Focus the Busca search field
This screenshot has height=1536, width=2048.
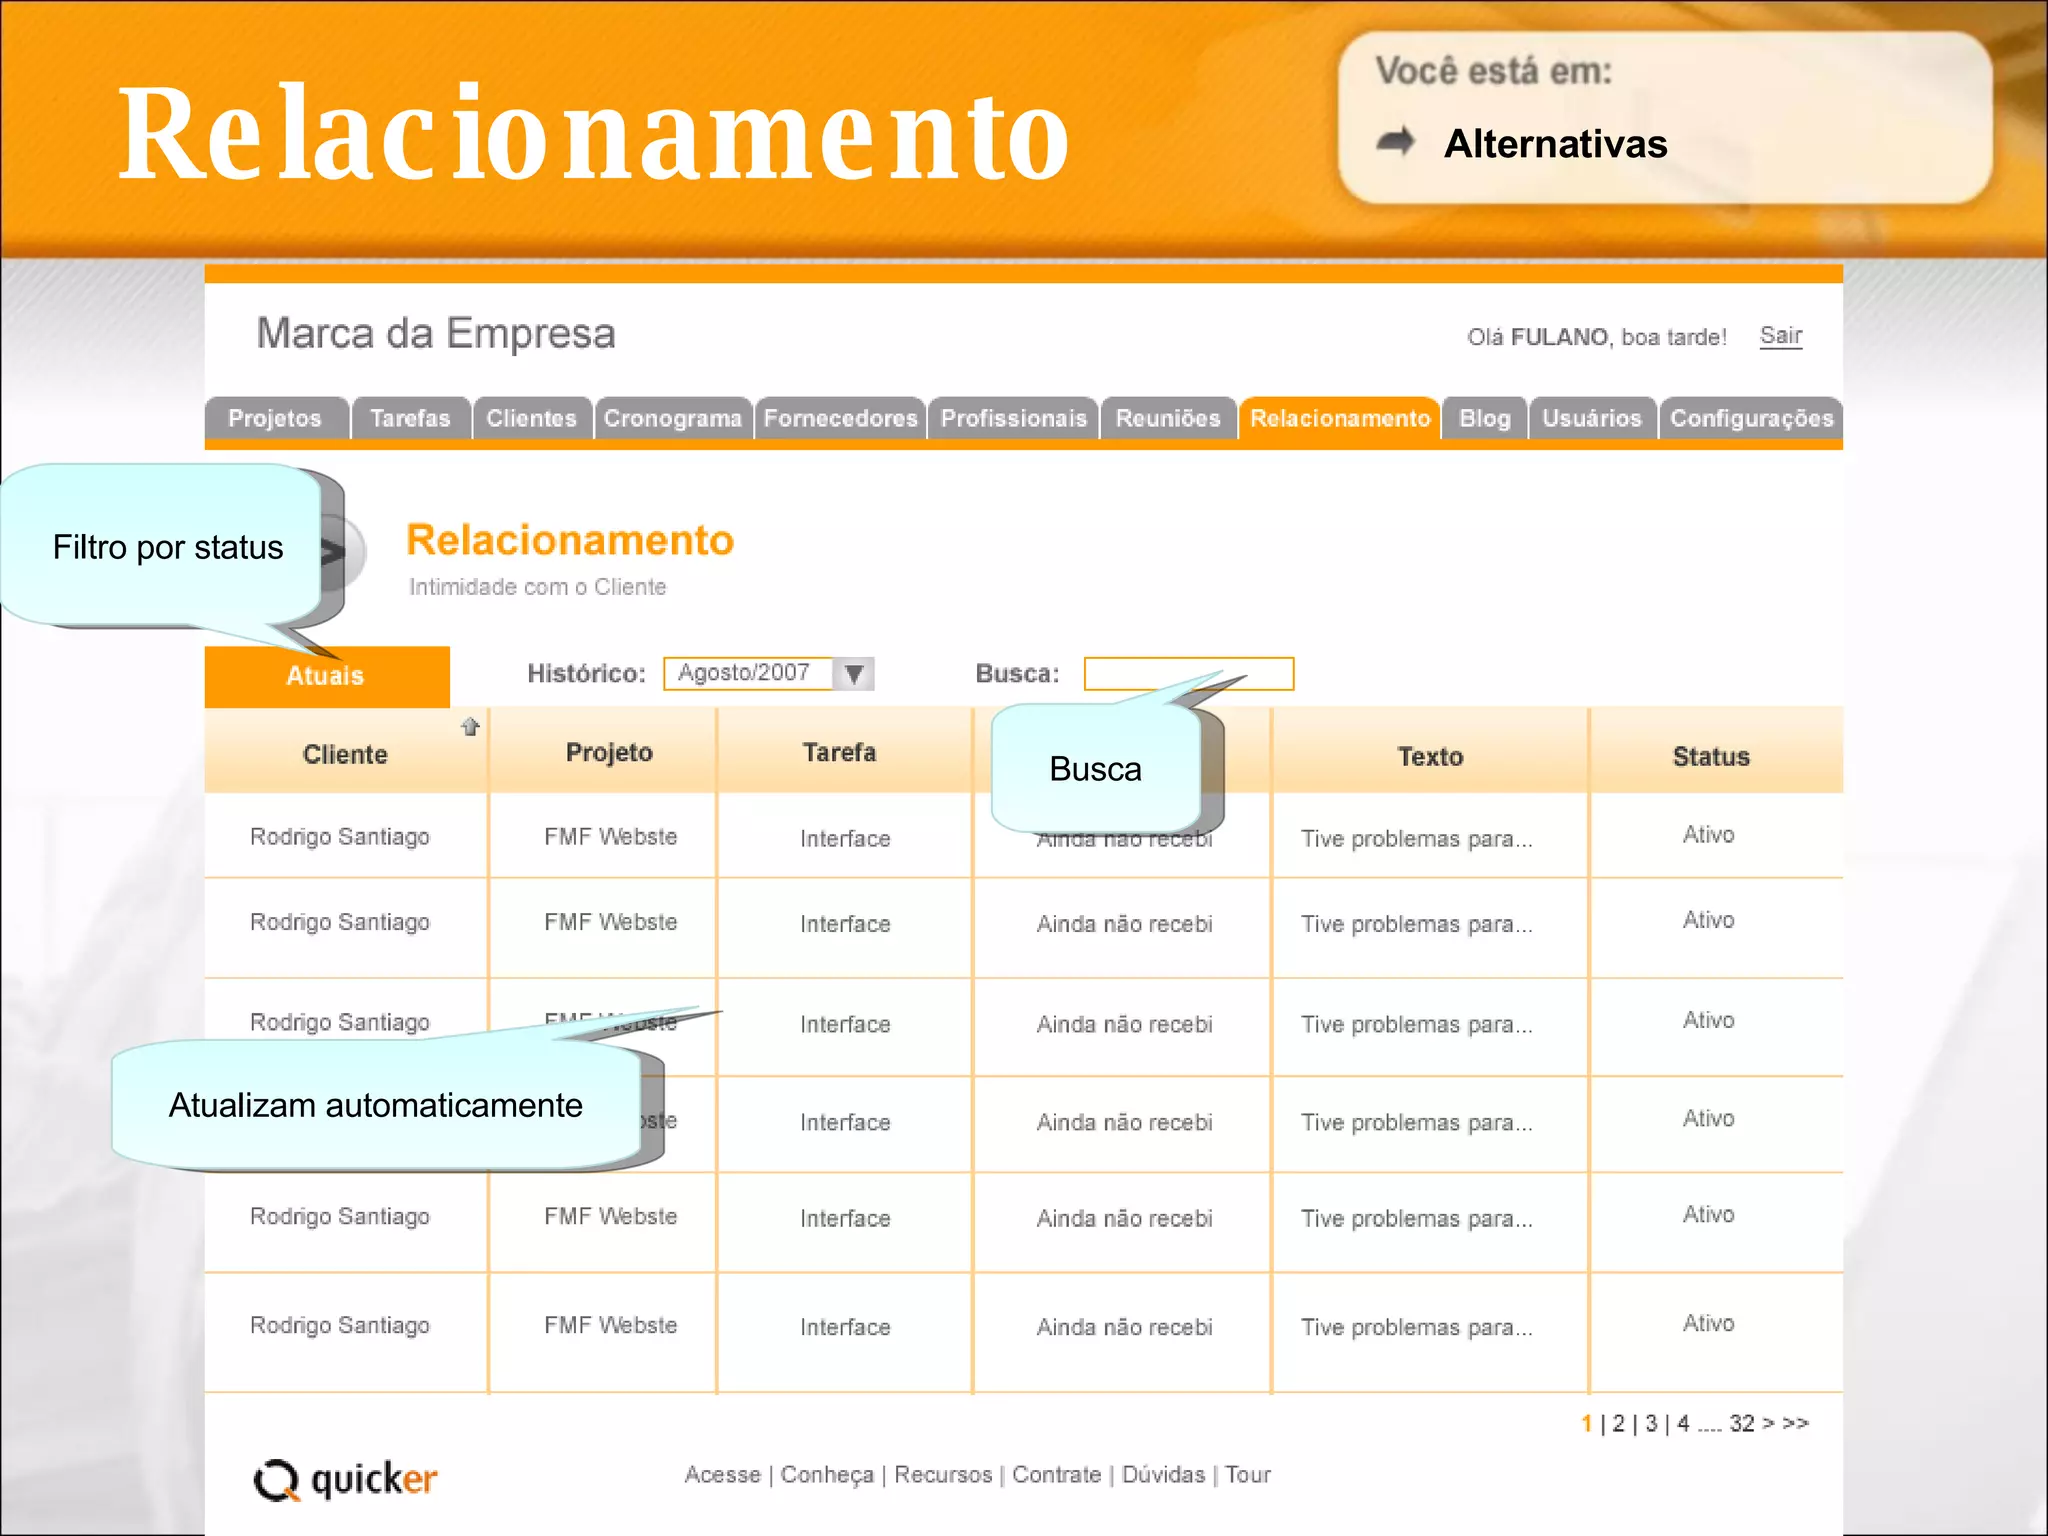click(x=1189, y=673)
